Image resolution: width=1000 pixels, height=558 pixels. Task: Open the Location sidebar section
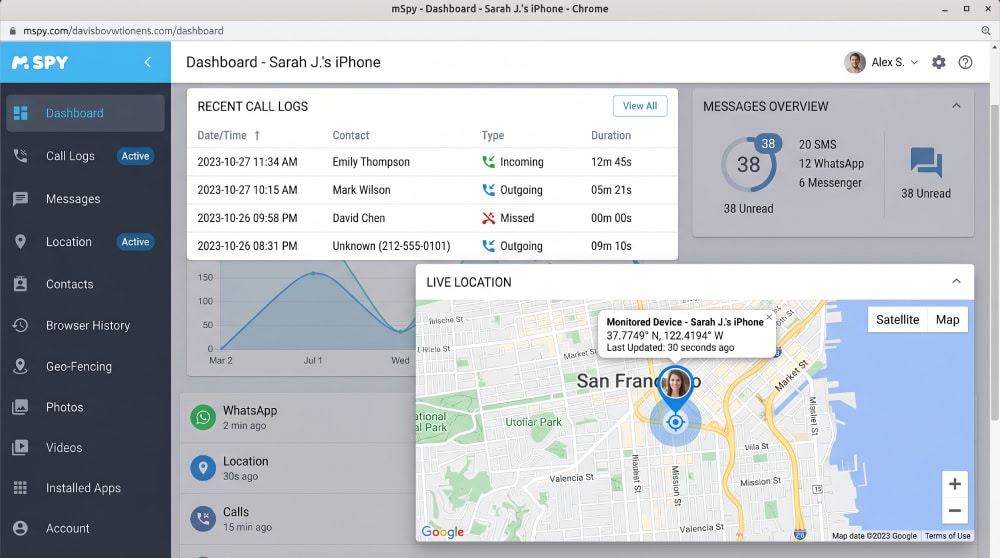point(85,242)
